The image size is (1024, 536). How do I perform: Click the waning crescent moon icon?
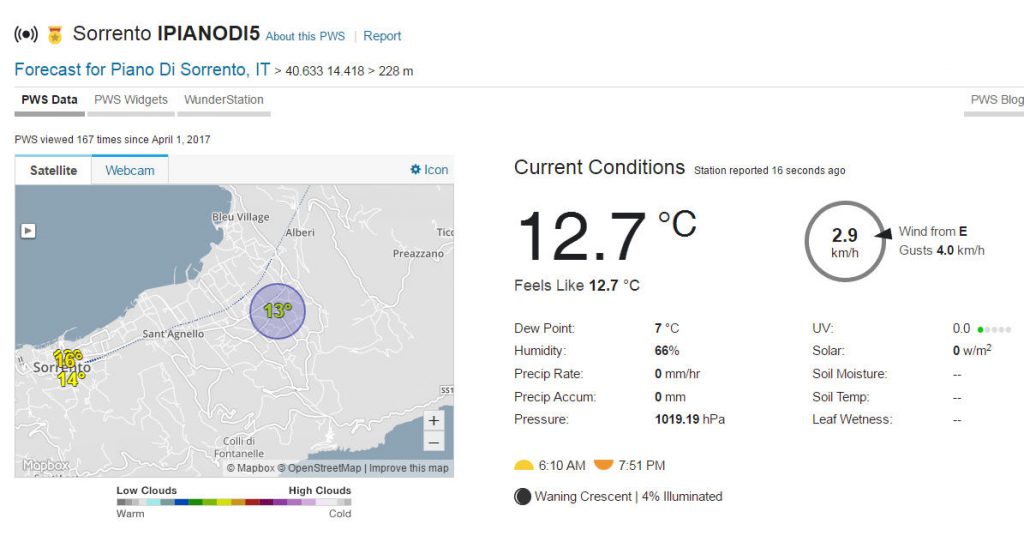(x=522, y=497)
